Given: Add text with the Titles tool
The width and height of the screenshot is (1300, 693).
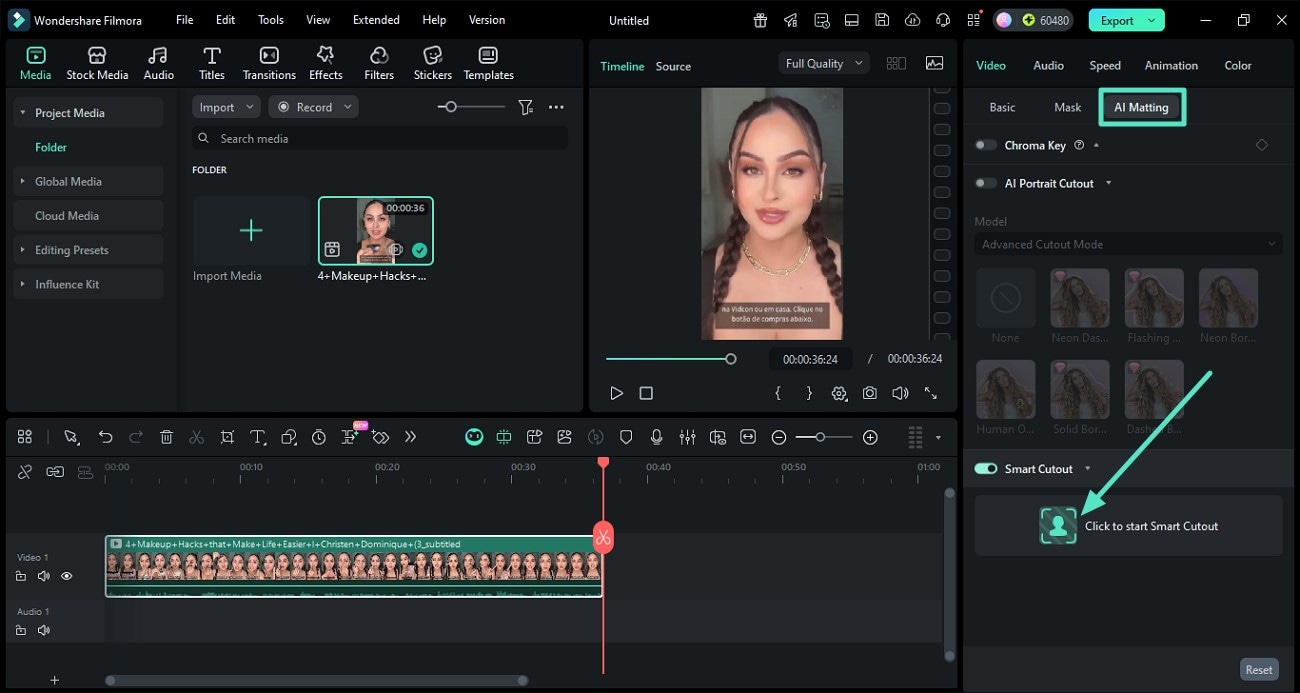Looking at the screenshot, I should (211, 60).
